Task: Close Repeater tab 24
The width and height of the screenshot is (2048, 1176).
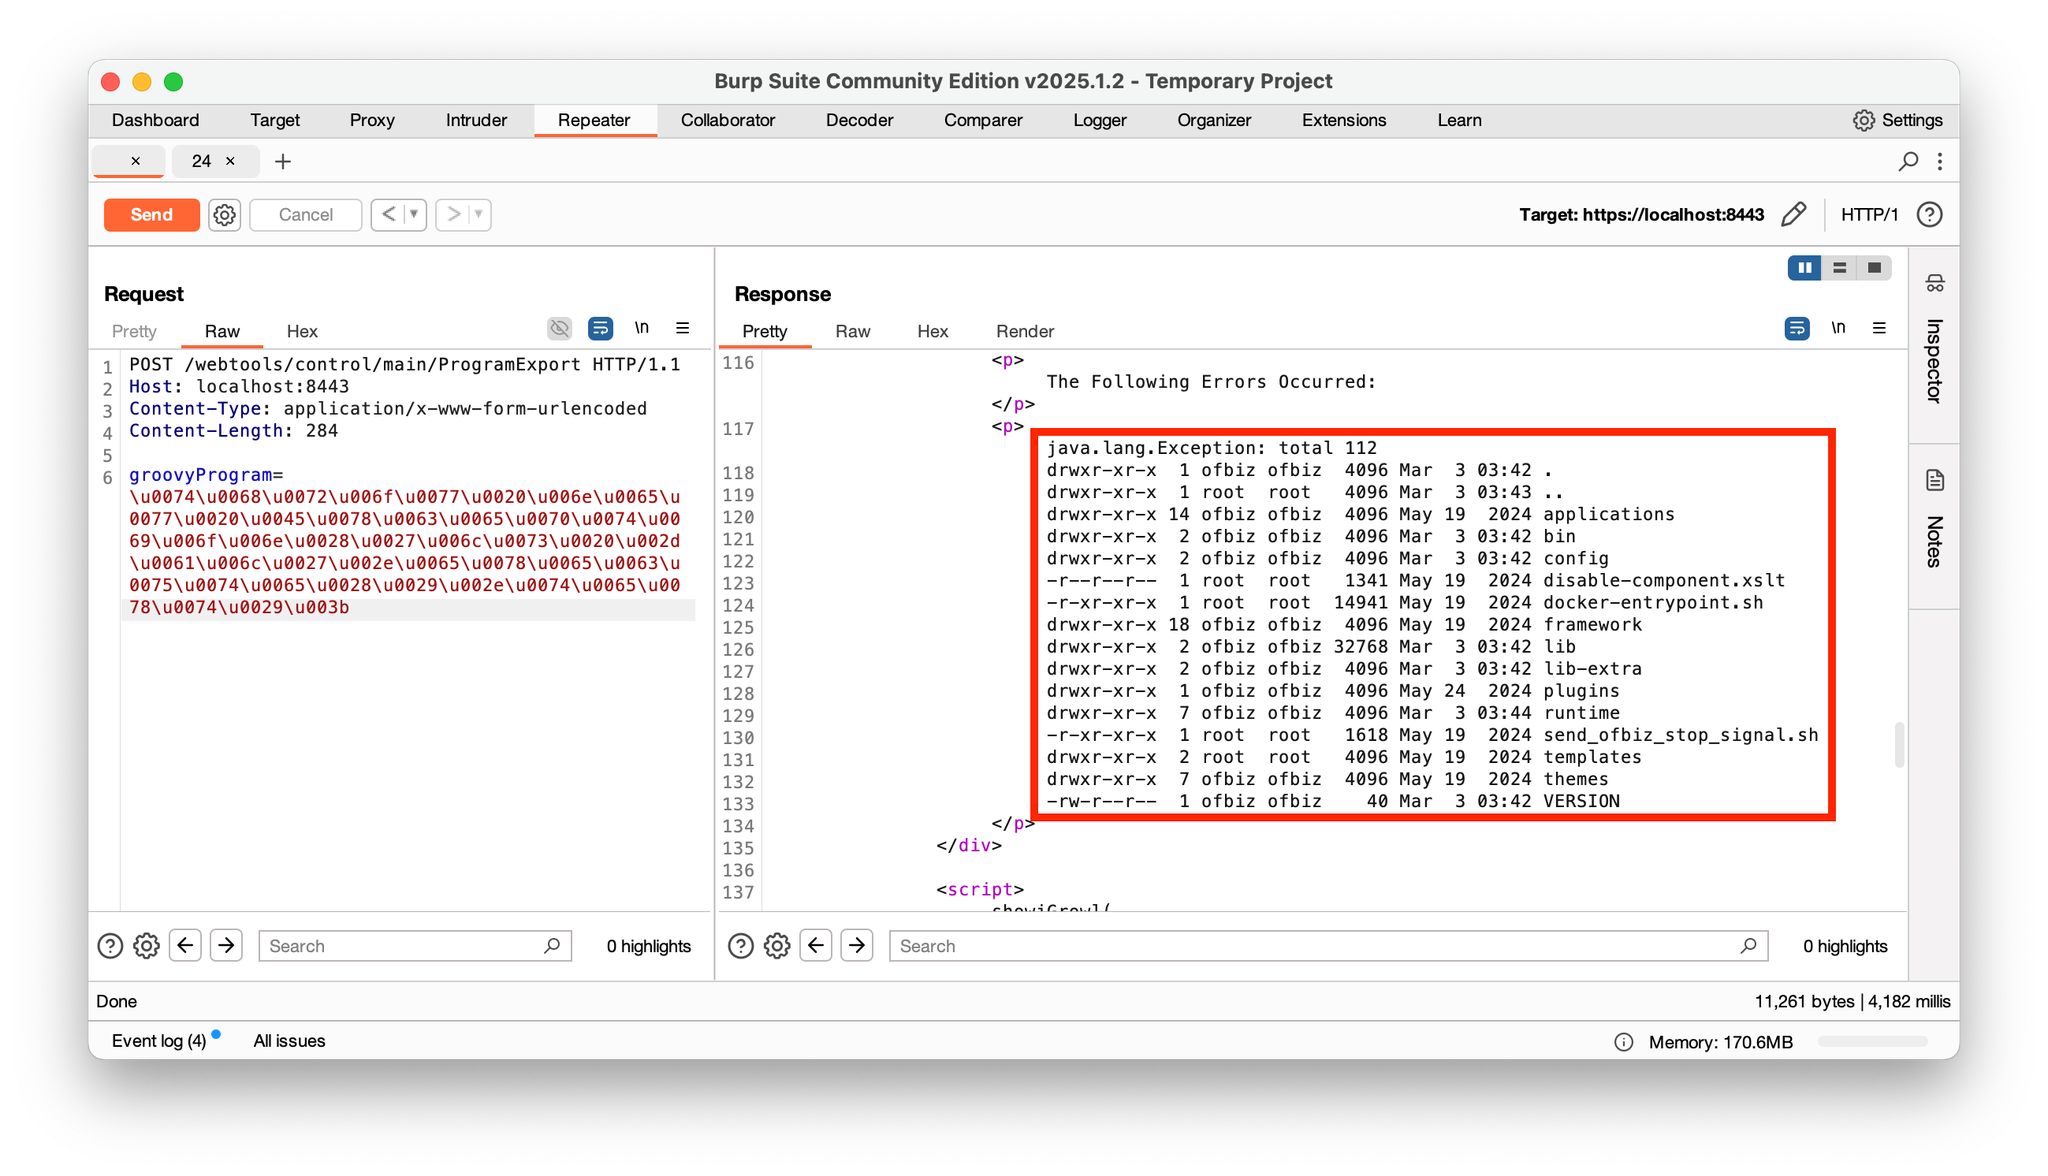Action: pyautogui.click(x=230, y=161)
